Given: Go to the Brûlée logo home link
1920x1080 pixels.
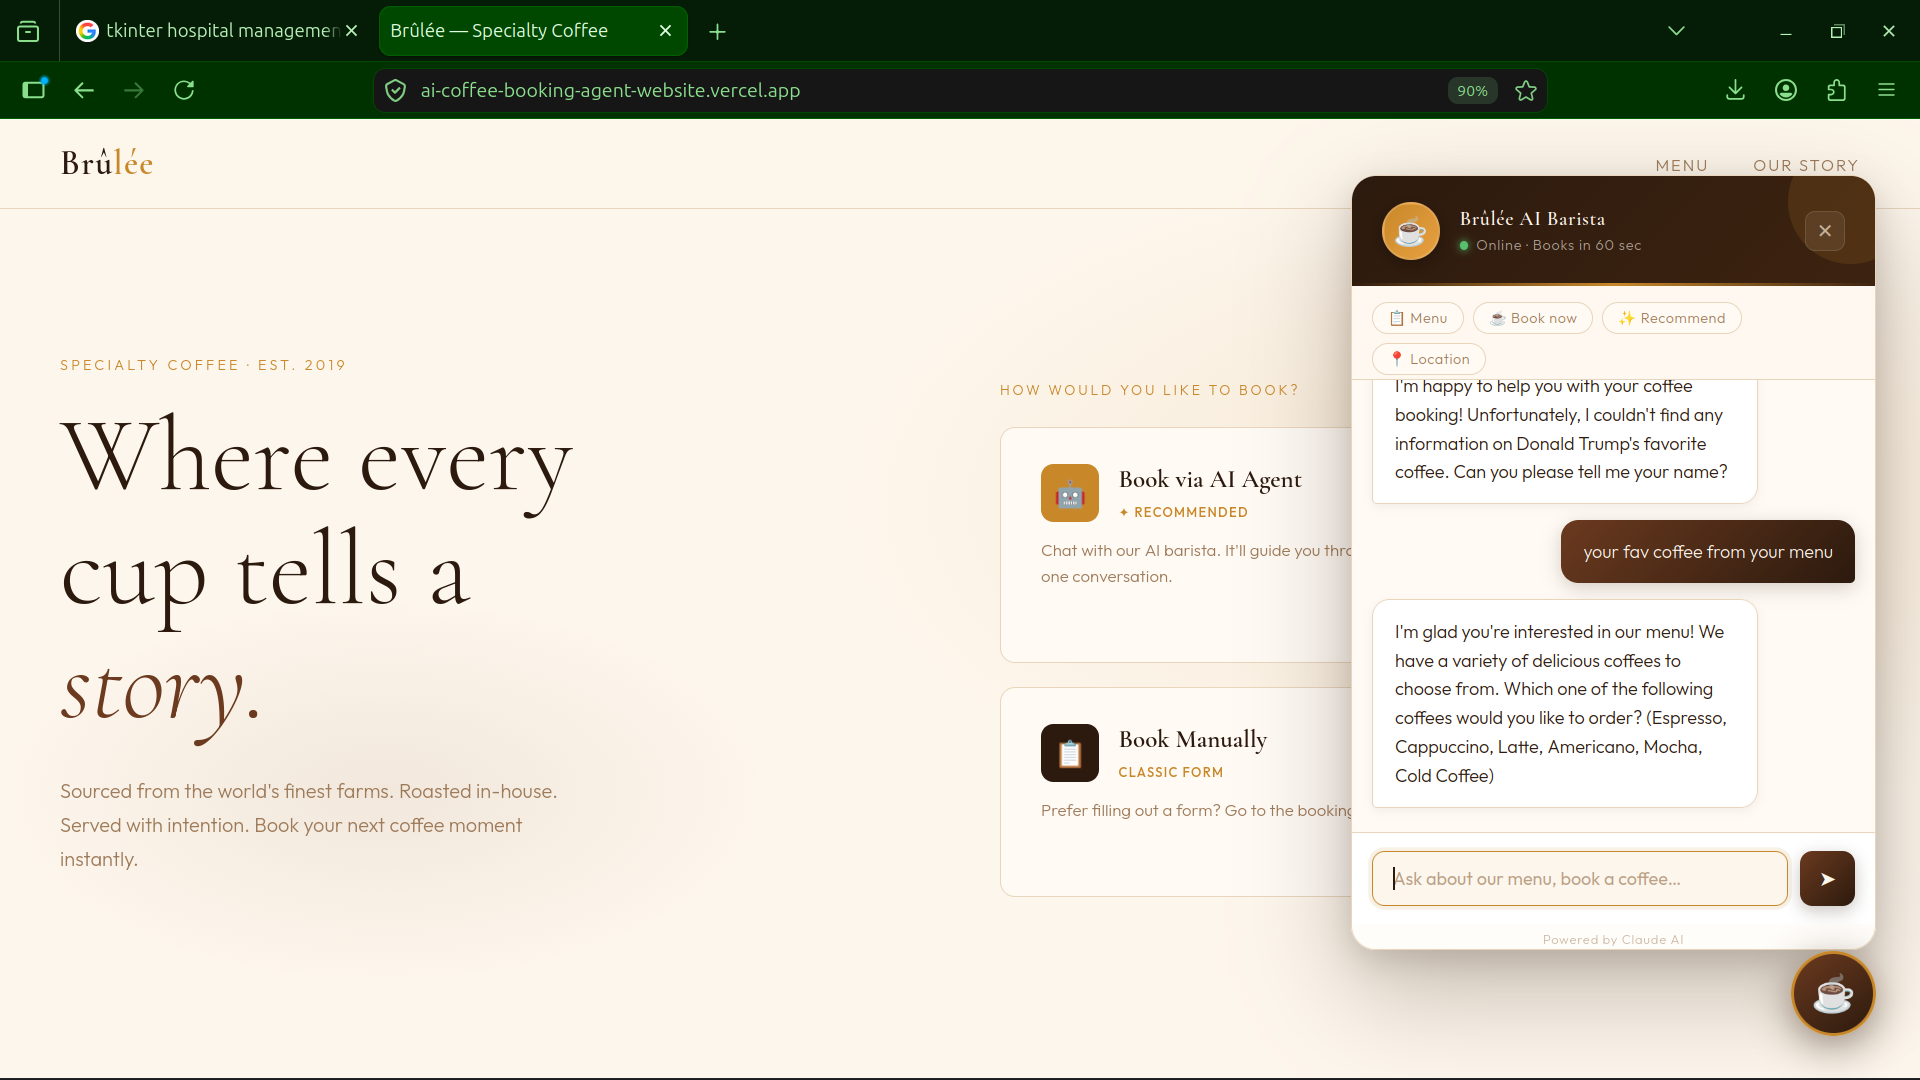Looking at the screenshot, I should point(107,163).
